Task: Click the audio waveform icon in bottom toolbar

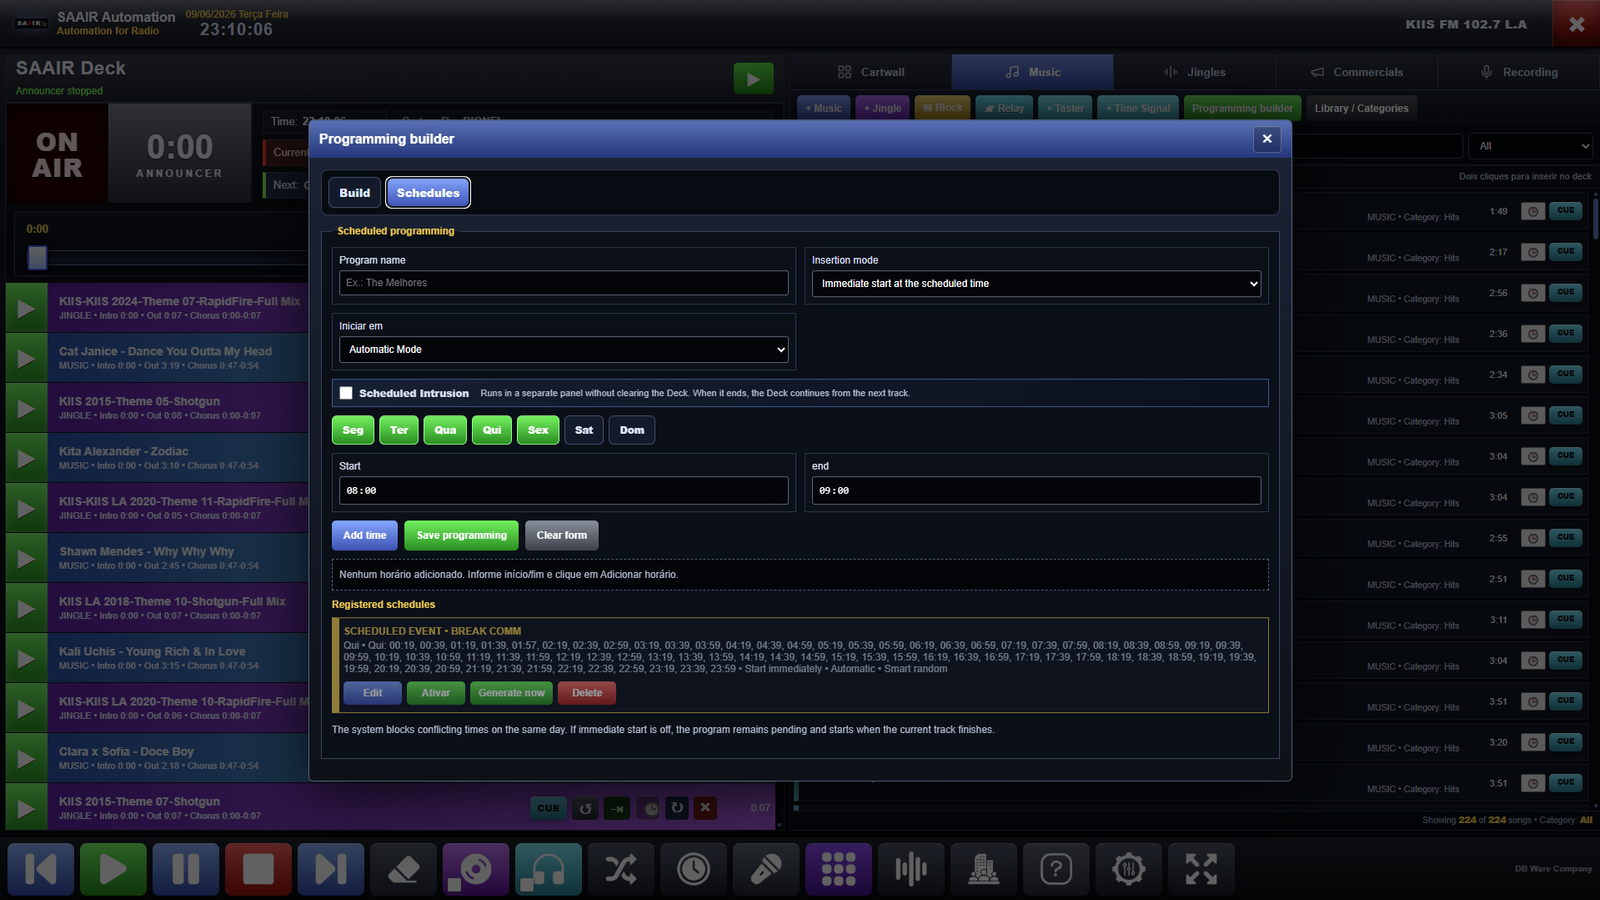Action: [911, 869]
